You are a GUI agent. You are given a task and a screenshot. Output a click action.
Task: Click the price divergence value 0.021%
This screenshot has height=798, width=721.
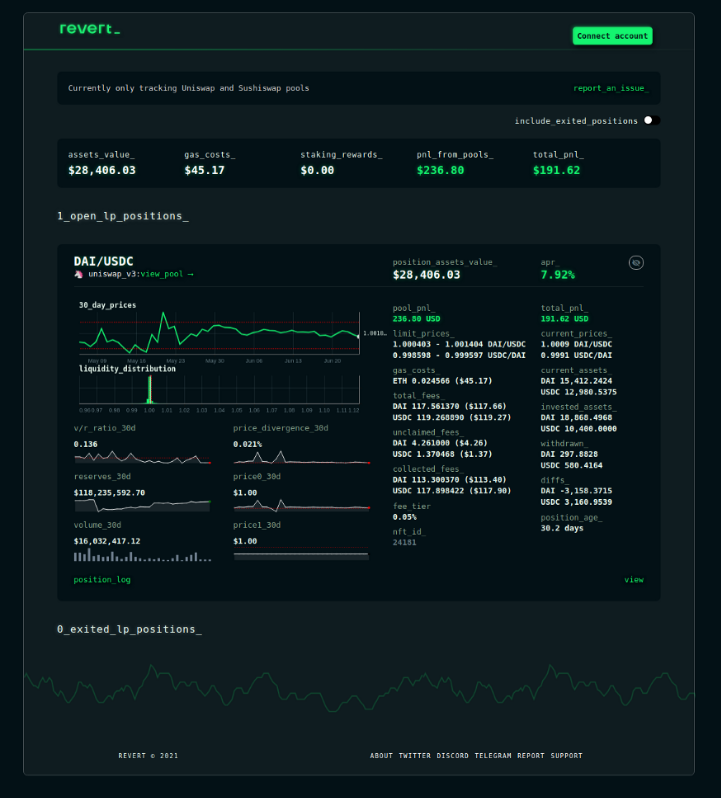coord(247,444)
